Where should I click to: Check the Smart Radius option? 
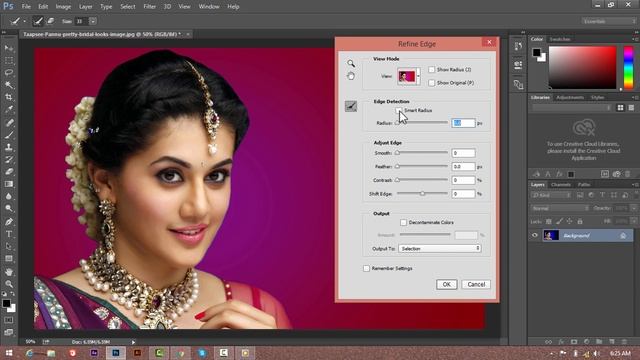(x=398, y=111)
